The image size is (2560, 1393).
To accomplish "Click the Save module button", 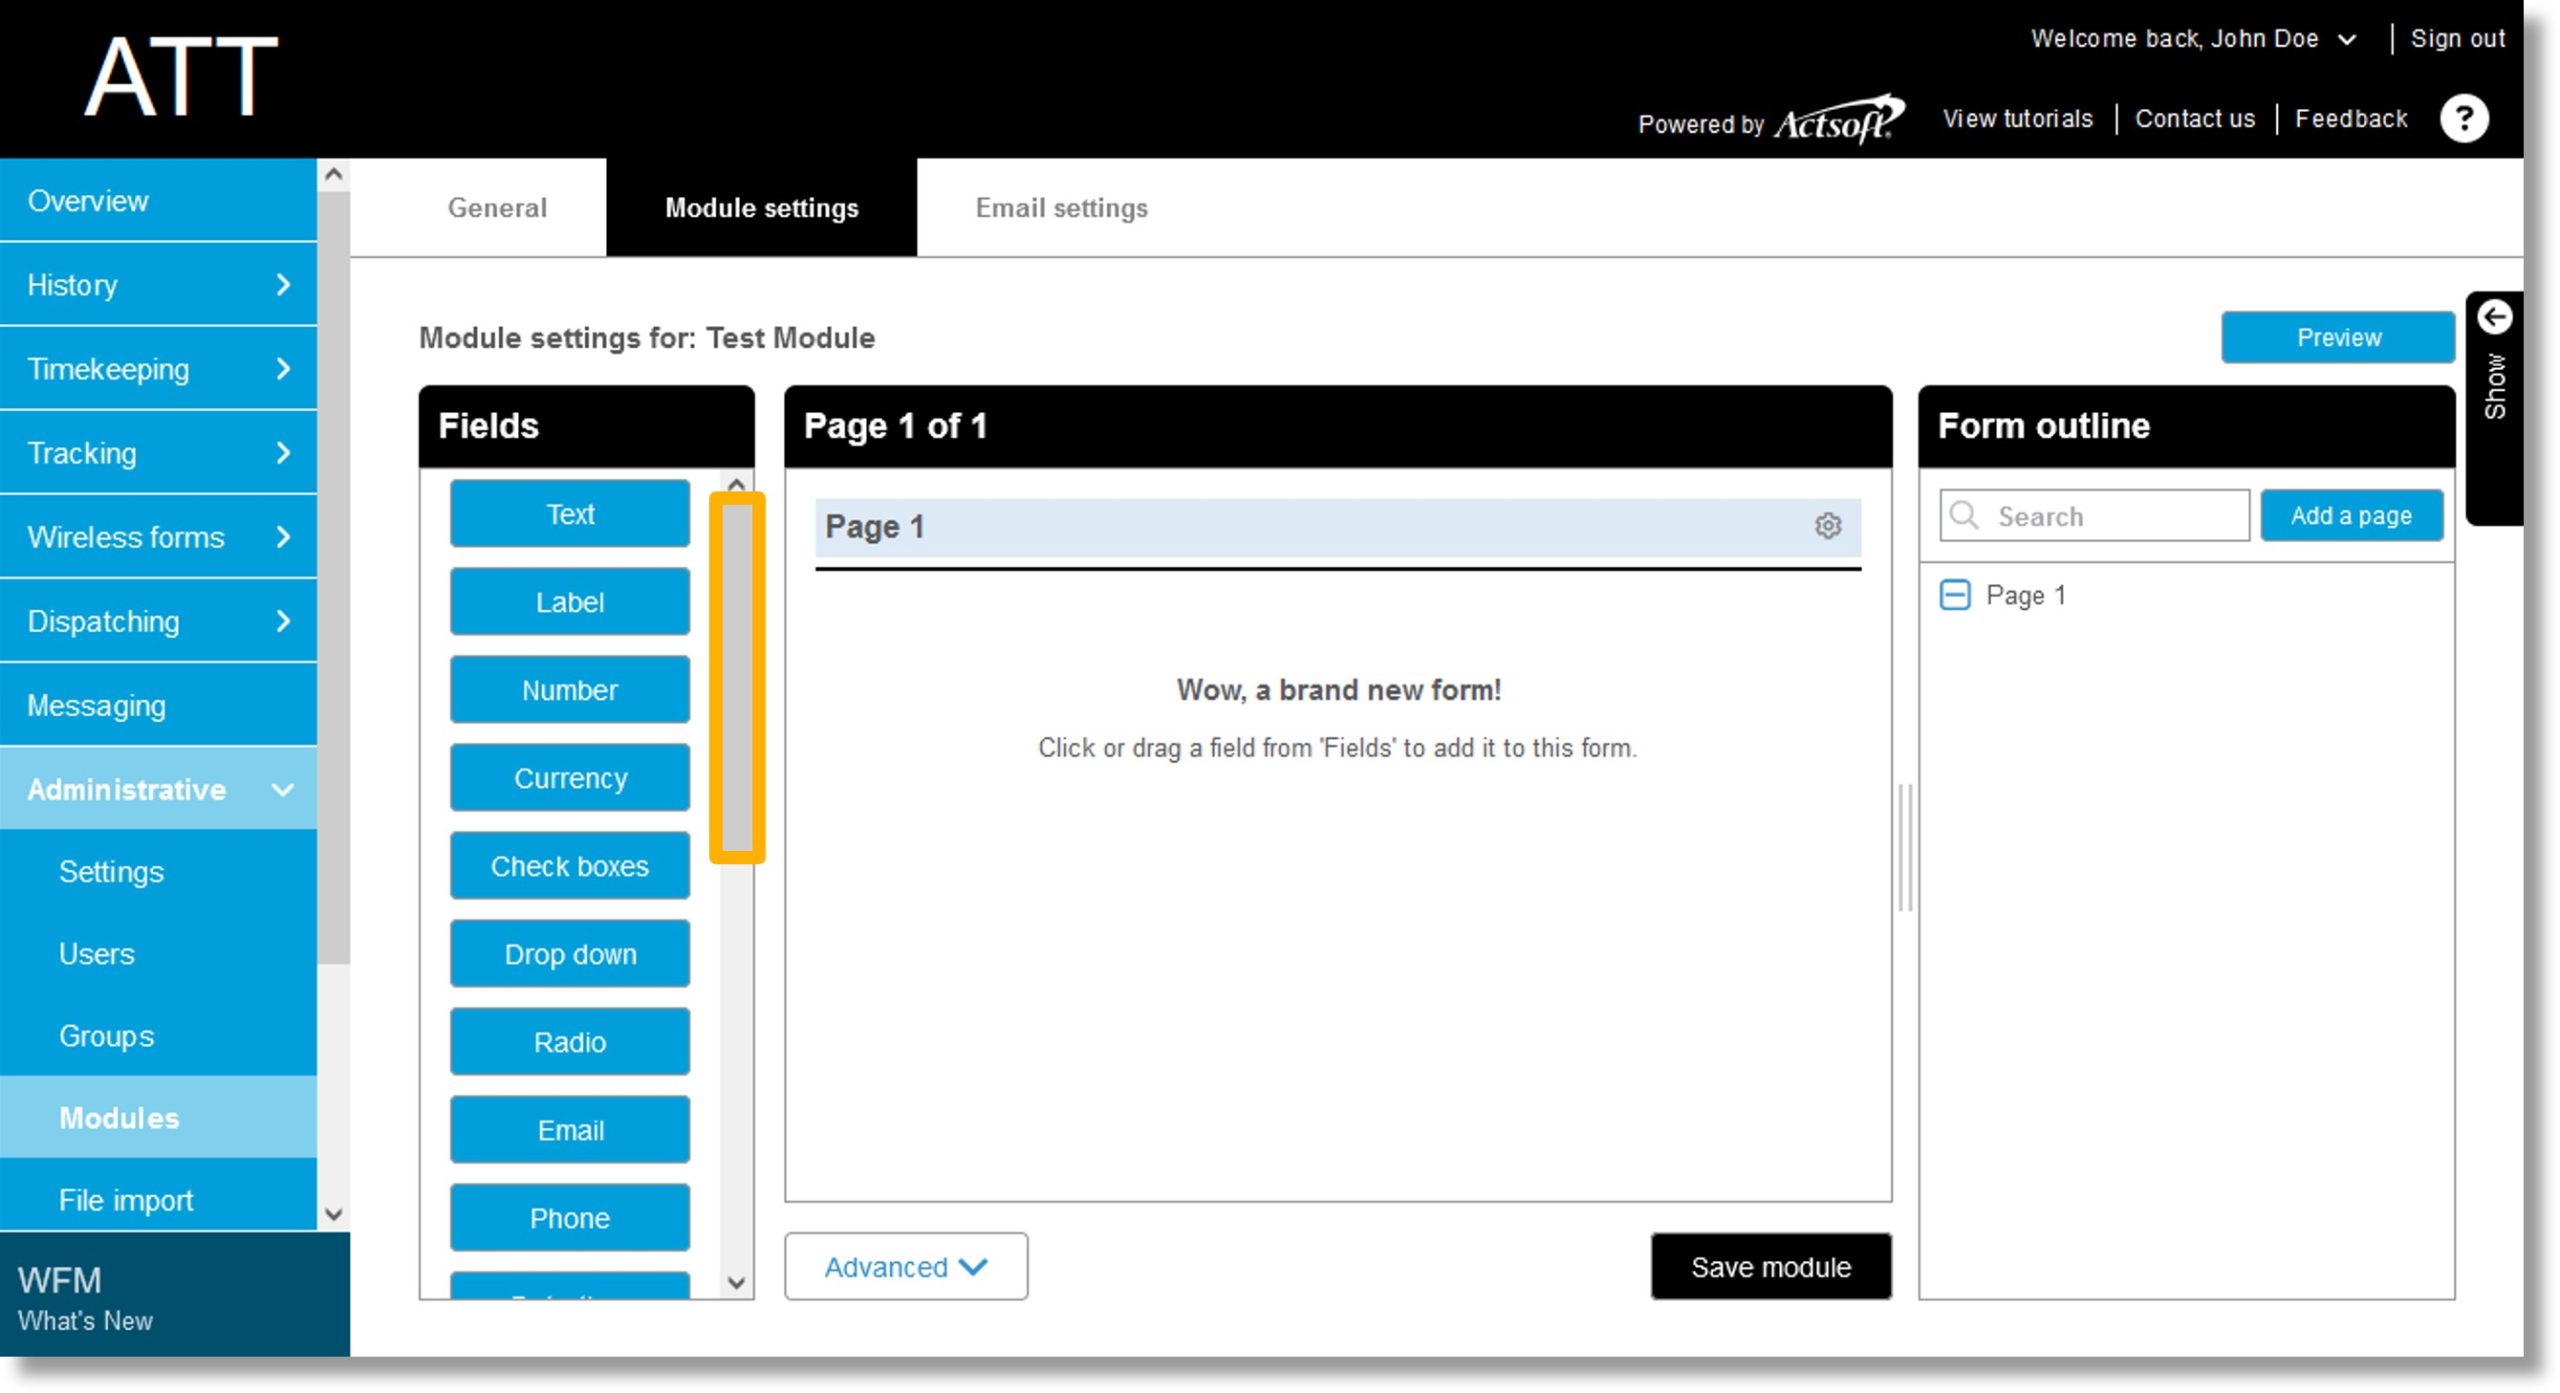I will (1770, 1267).
